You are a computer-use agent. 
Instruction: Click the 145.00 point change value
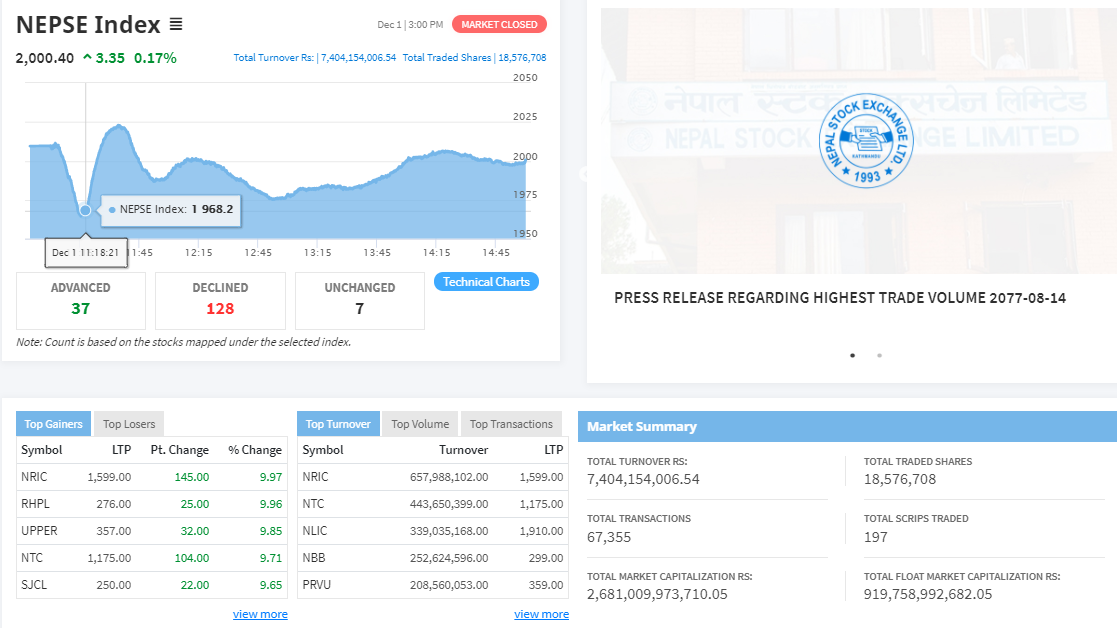click(x=192, y=477)
